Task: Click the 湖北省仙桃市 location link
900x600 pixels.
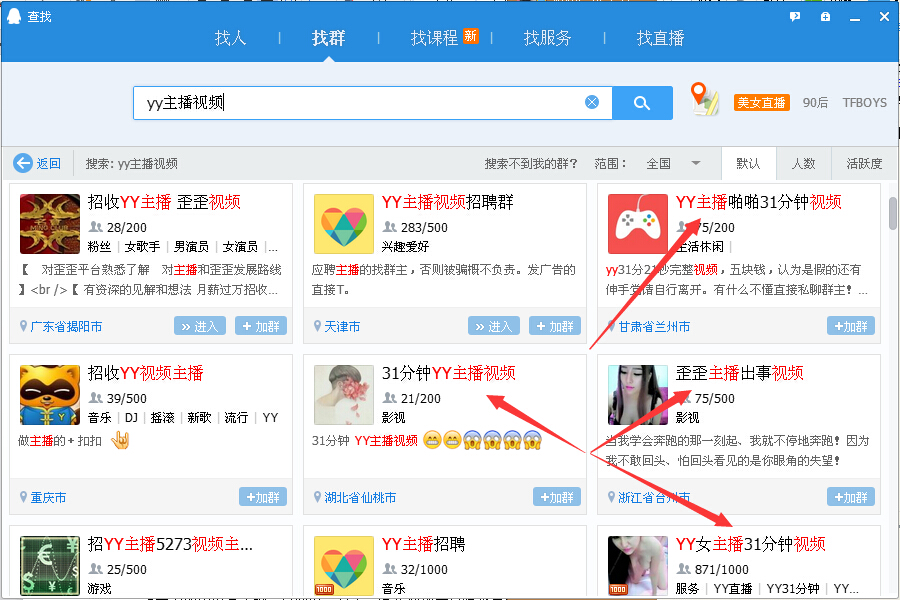Action: (360, 498)
